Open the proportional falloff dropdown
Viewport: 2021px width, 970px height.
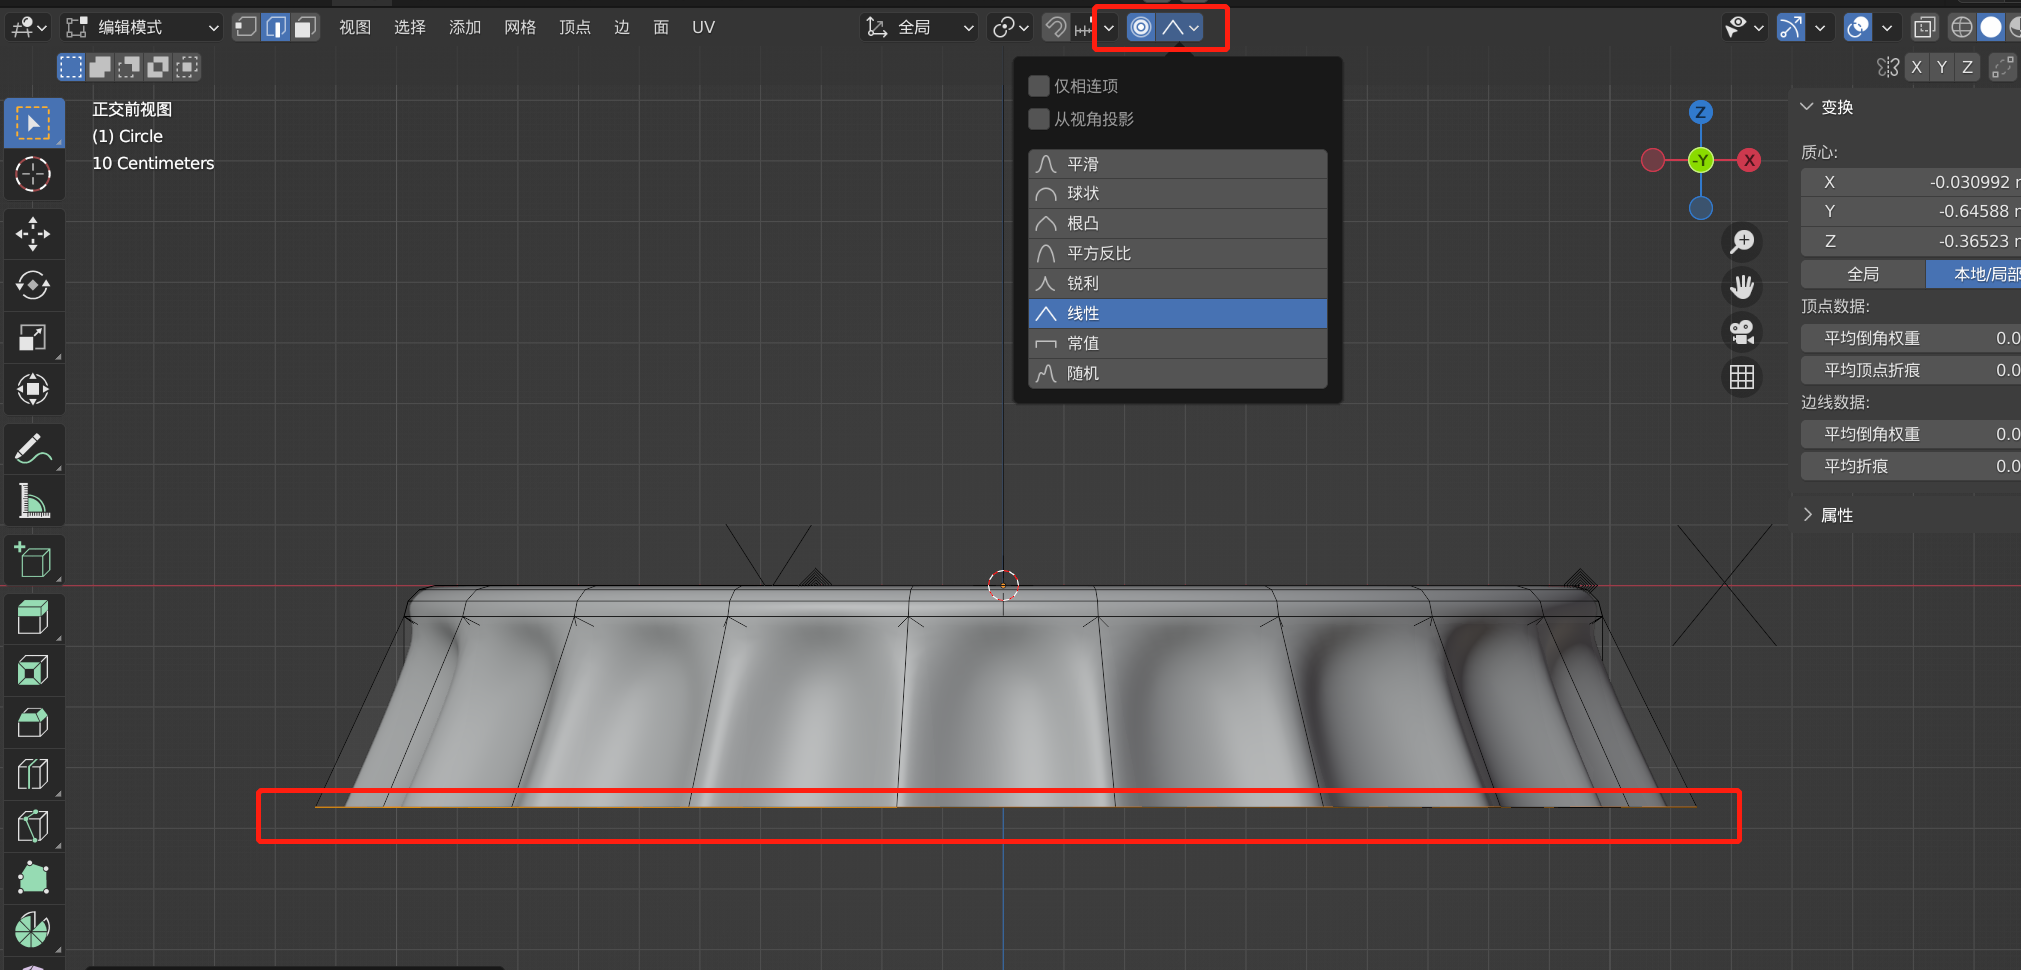1181,27
